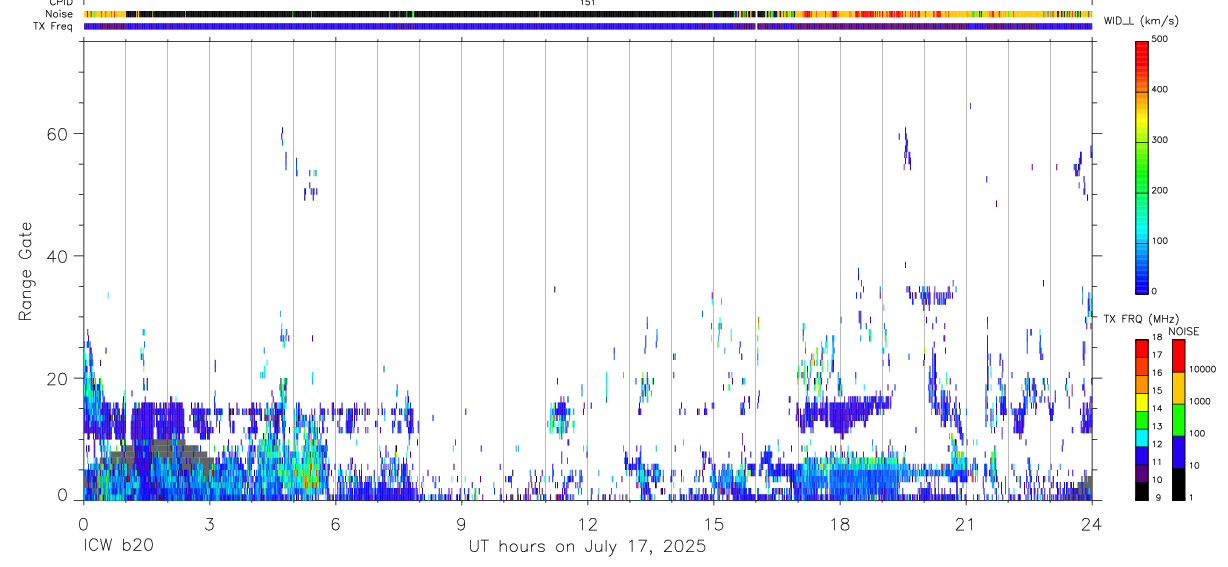Click the 18 hour tick label
This screenshot has width=1228, height=567.
(839, 523)
